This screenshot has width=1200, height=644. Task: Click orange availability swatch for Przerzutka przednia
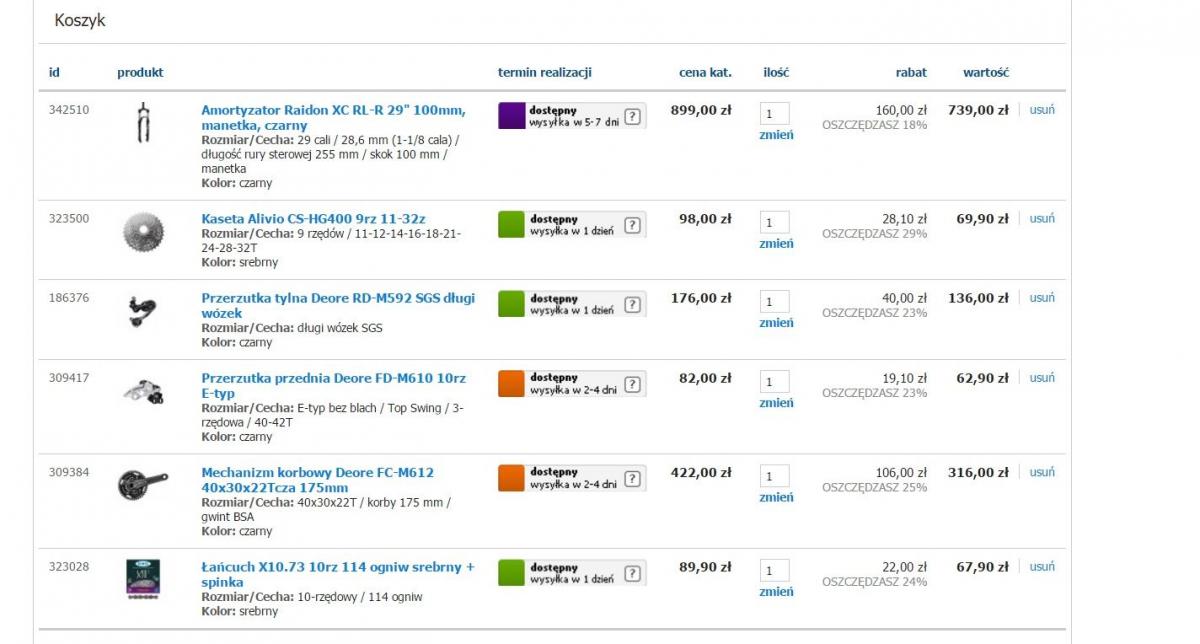tap(512, 384)
